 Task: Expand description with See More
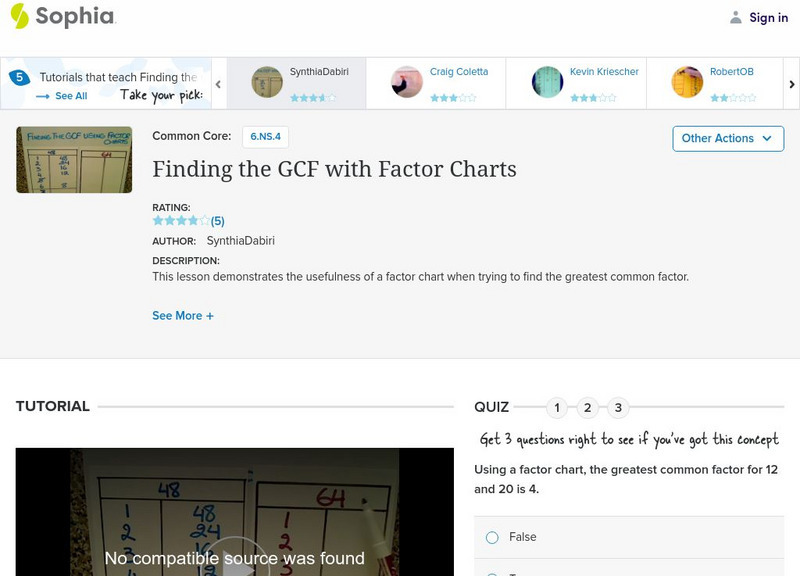183,316
